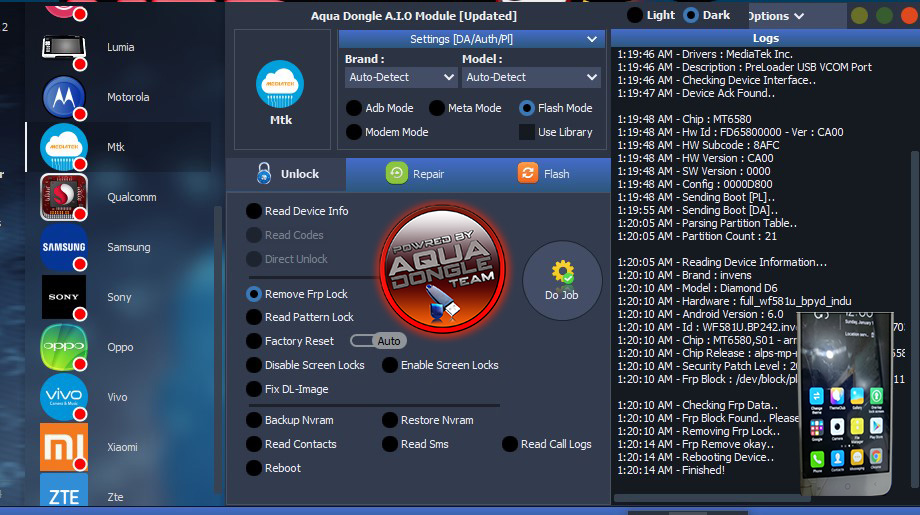The width and height of the screenshot is (920, 515).
Task: Select the ZTE brand icon
Action: point(64,492)
